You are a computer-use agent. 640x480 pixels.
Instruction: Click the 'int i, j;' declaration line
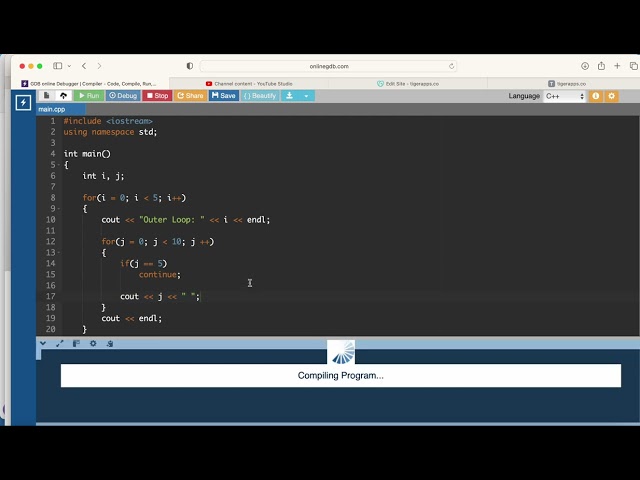(103, 176)
